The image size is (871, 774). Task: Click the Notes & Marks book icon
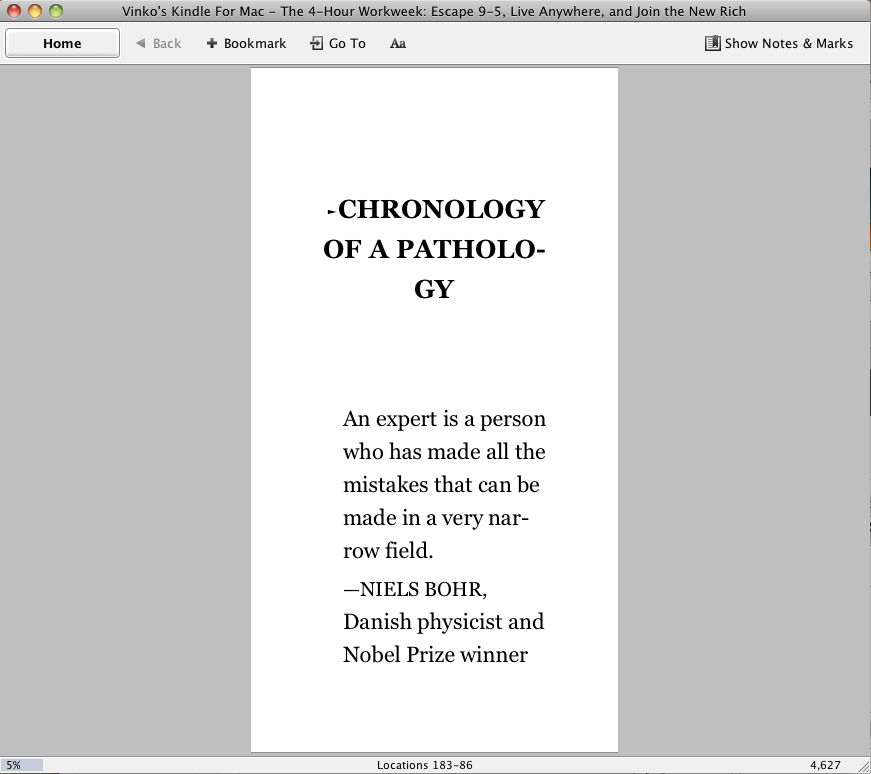[x=712, y=43]
